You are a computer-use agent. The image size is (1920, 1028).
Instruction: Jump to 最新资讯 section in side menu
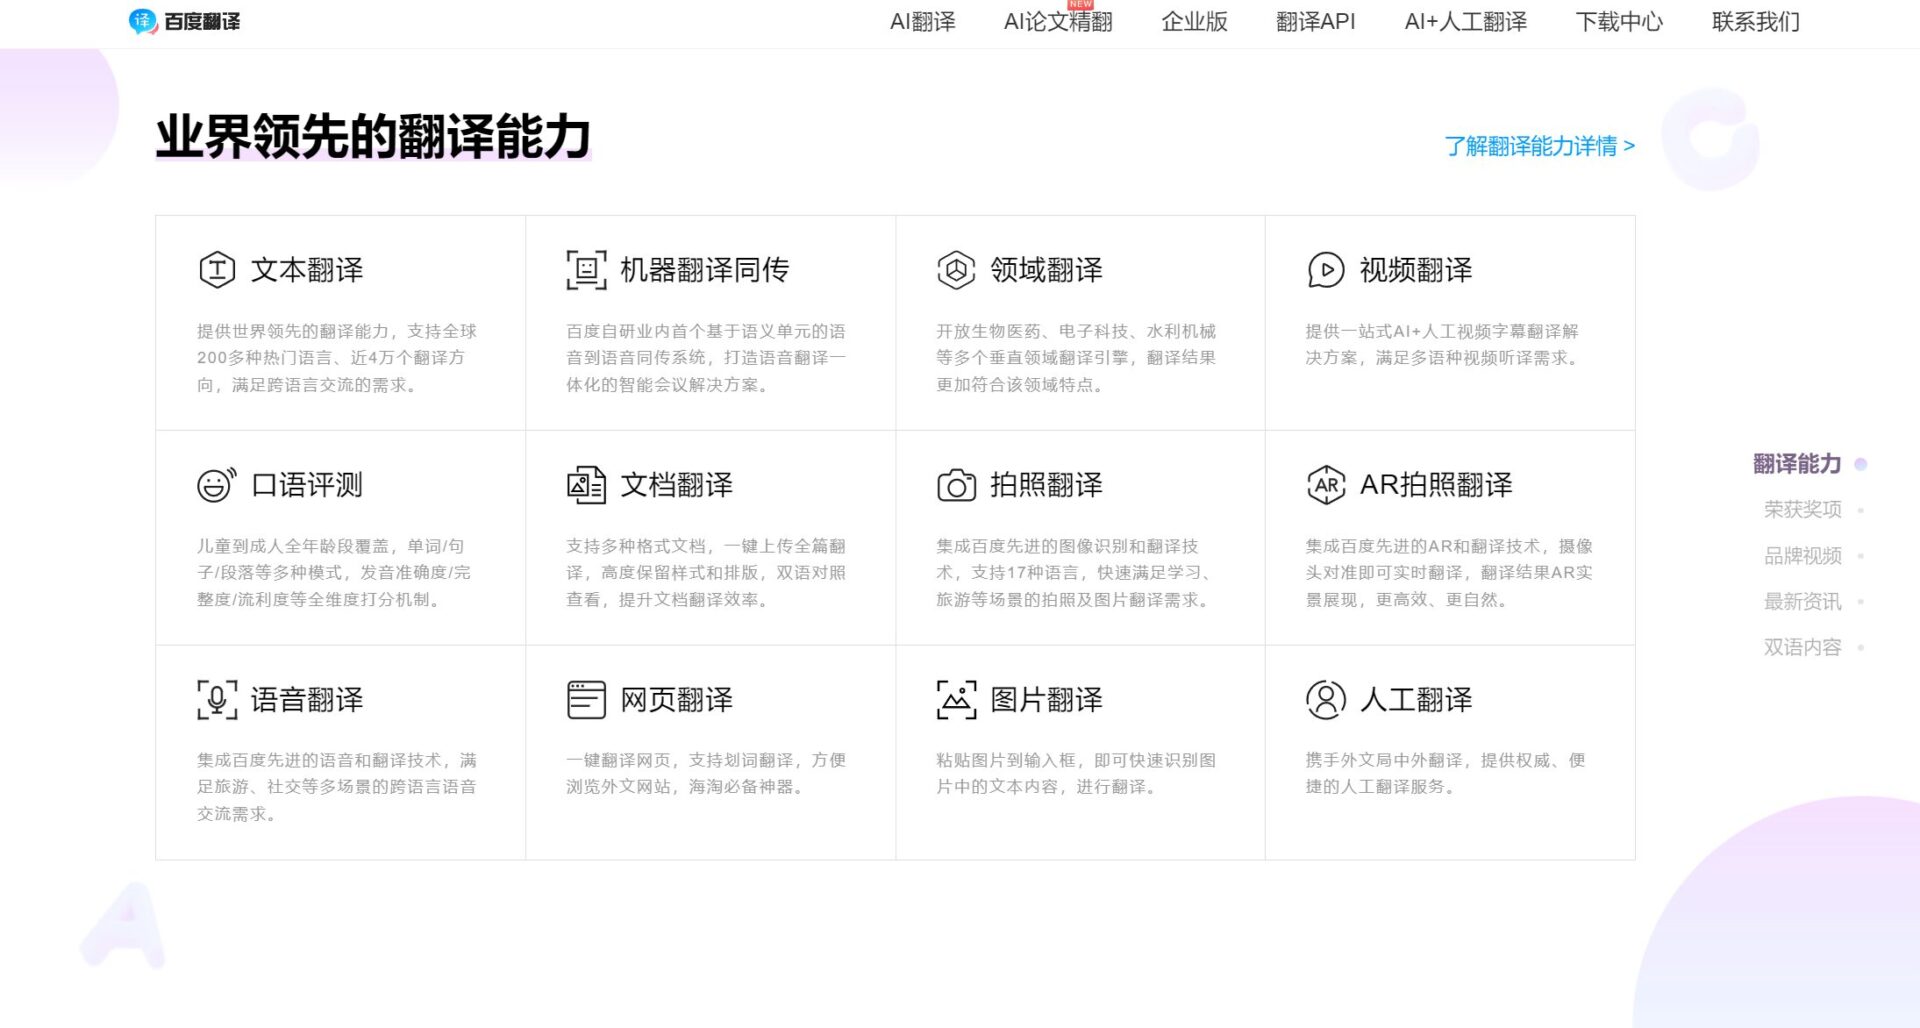pos(1803,602)
